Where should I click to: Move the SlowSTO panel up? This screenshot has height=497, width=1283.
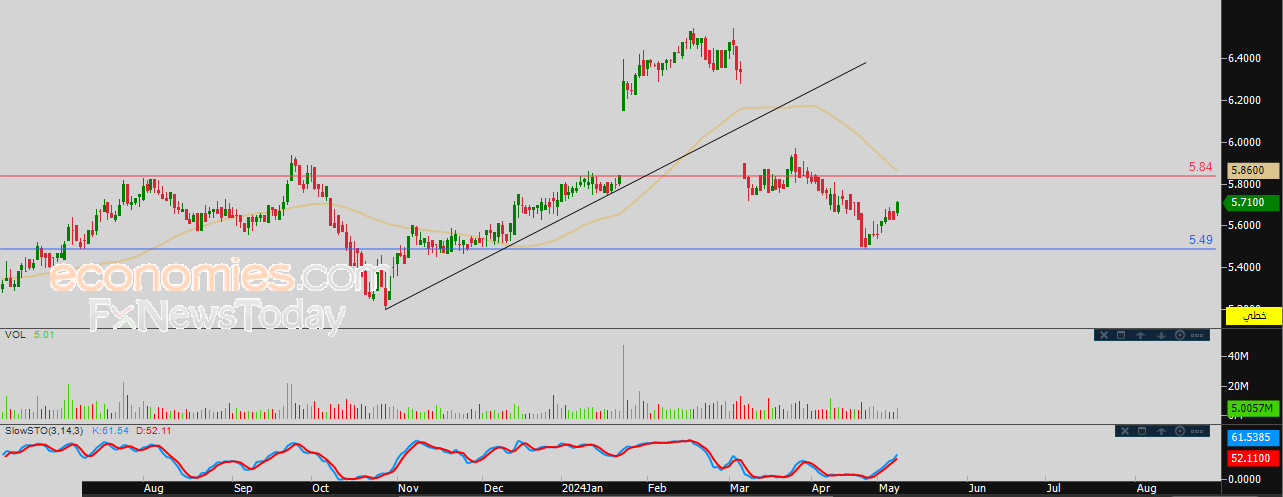click(1160, 431)
